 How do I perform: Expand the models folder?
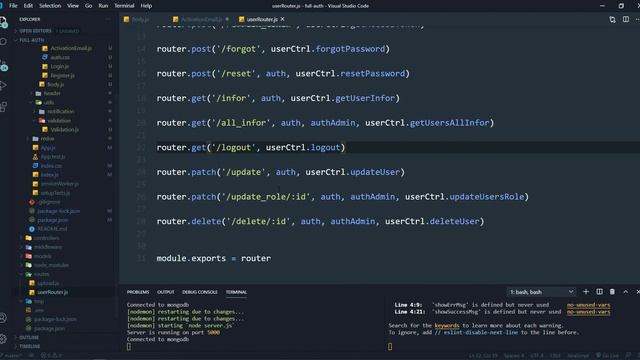coord(42,256)
